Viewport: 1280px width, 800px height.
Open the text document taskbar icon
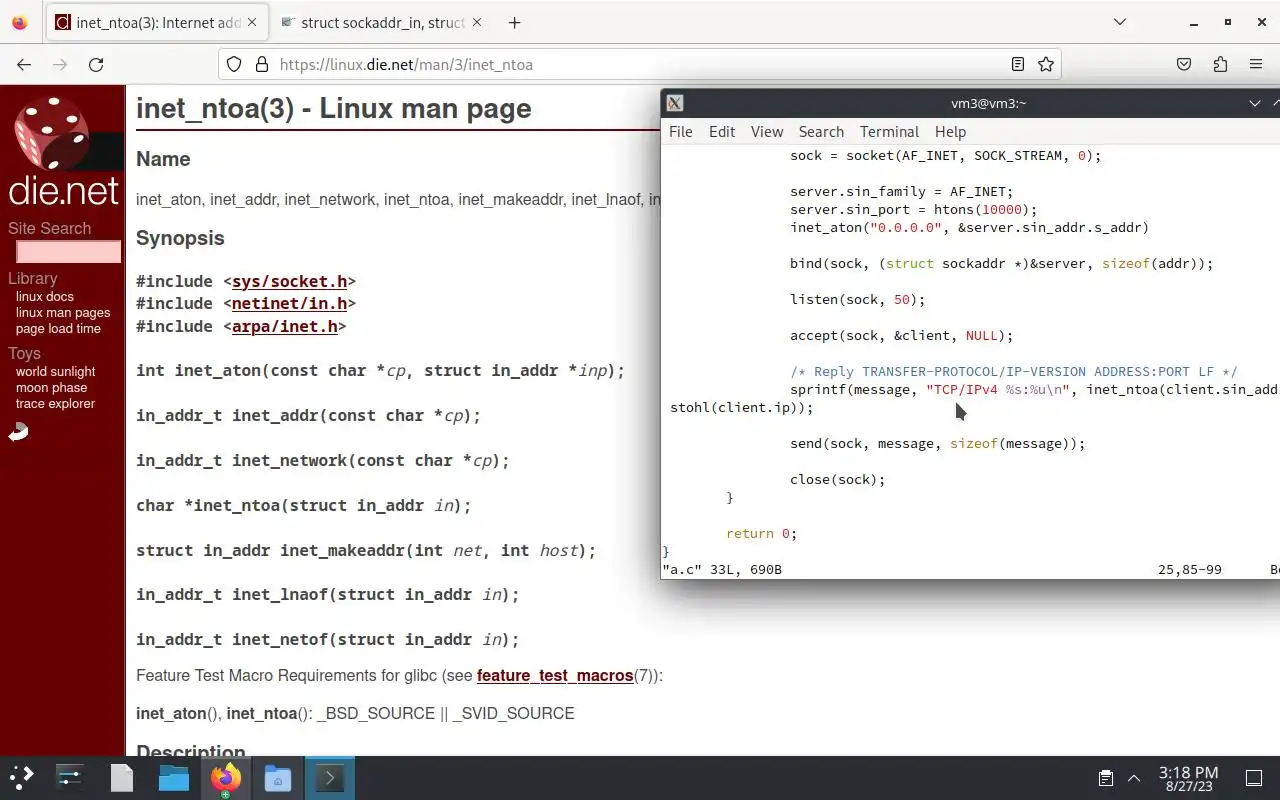[122, 777]
